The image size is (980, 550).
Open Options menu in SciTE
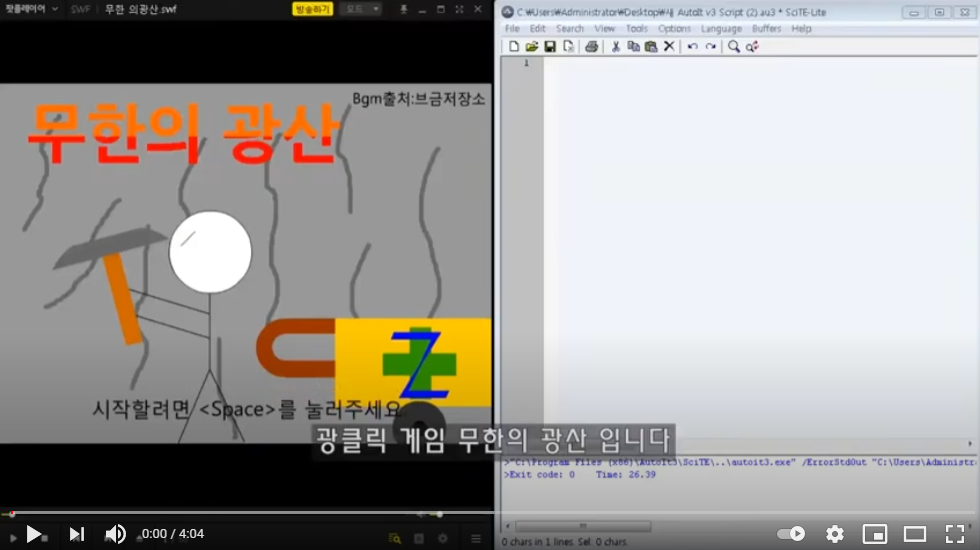coord(674,29)
